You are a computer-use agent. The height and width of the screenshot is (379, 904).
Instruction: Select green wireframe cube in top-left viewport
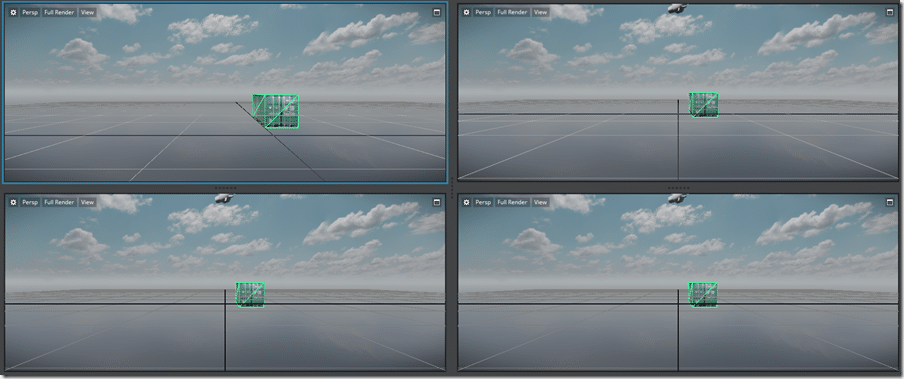click(276, 111)
